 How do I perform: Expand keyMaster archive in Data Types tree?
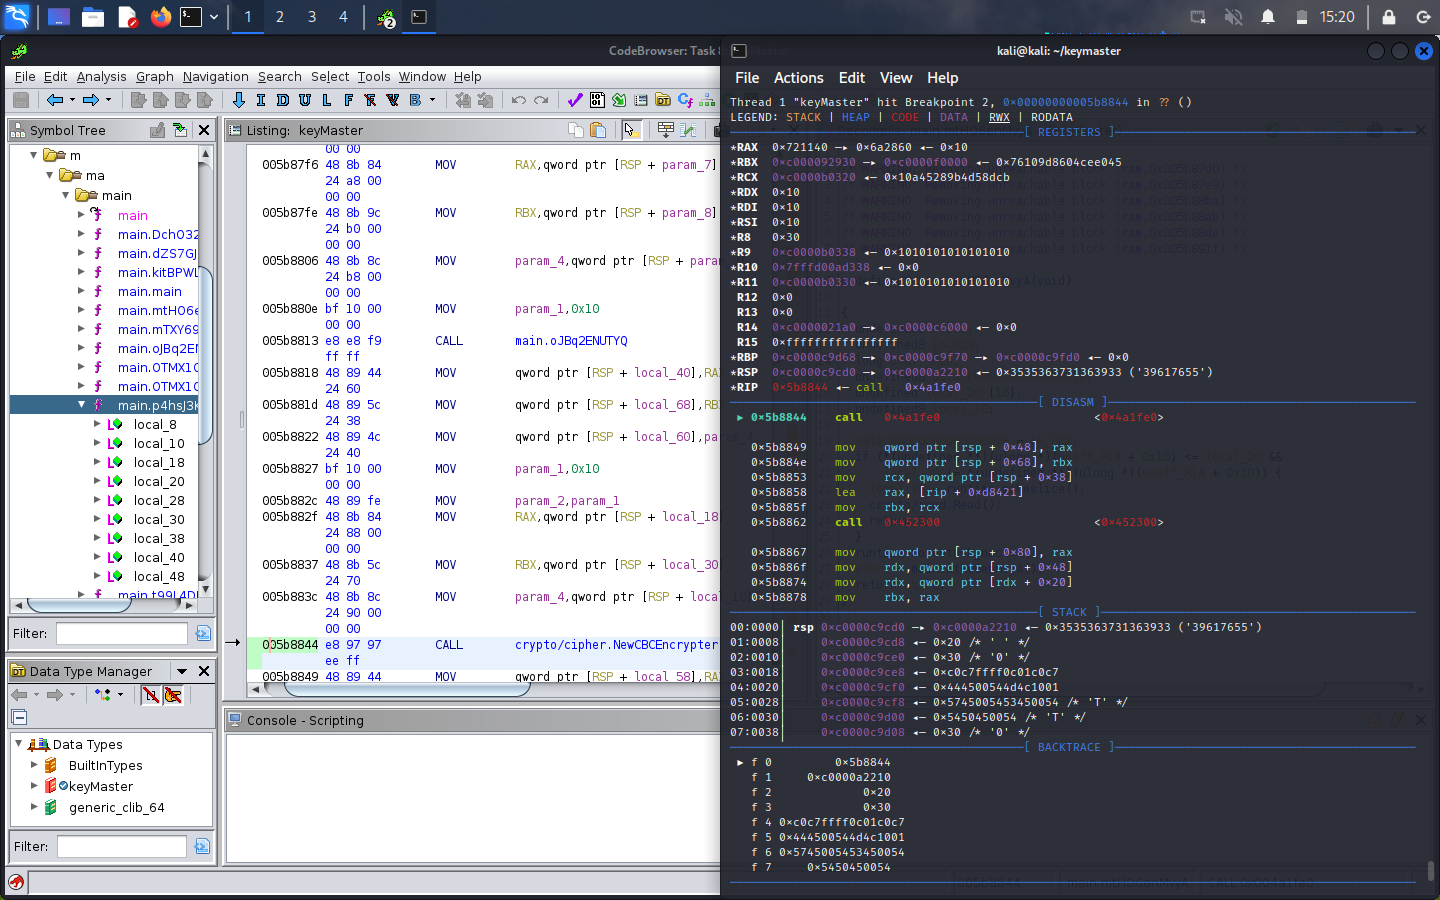click(x=34, y=786)
